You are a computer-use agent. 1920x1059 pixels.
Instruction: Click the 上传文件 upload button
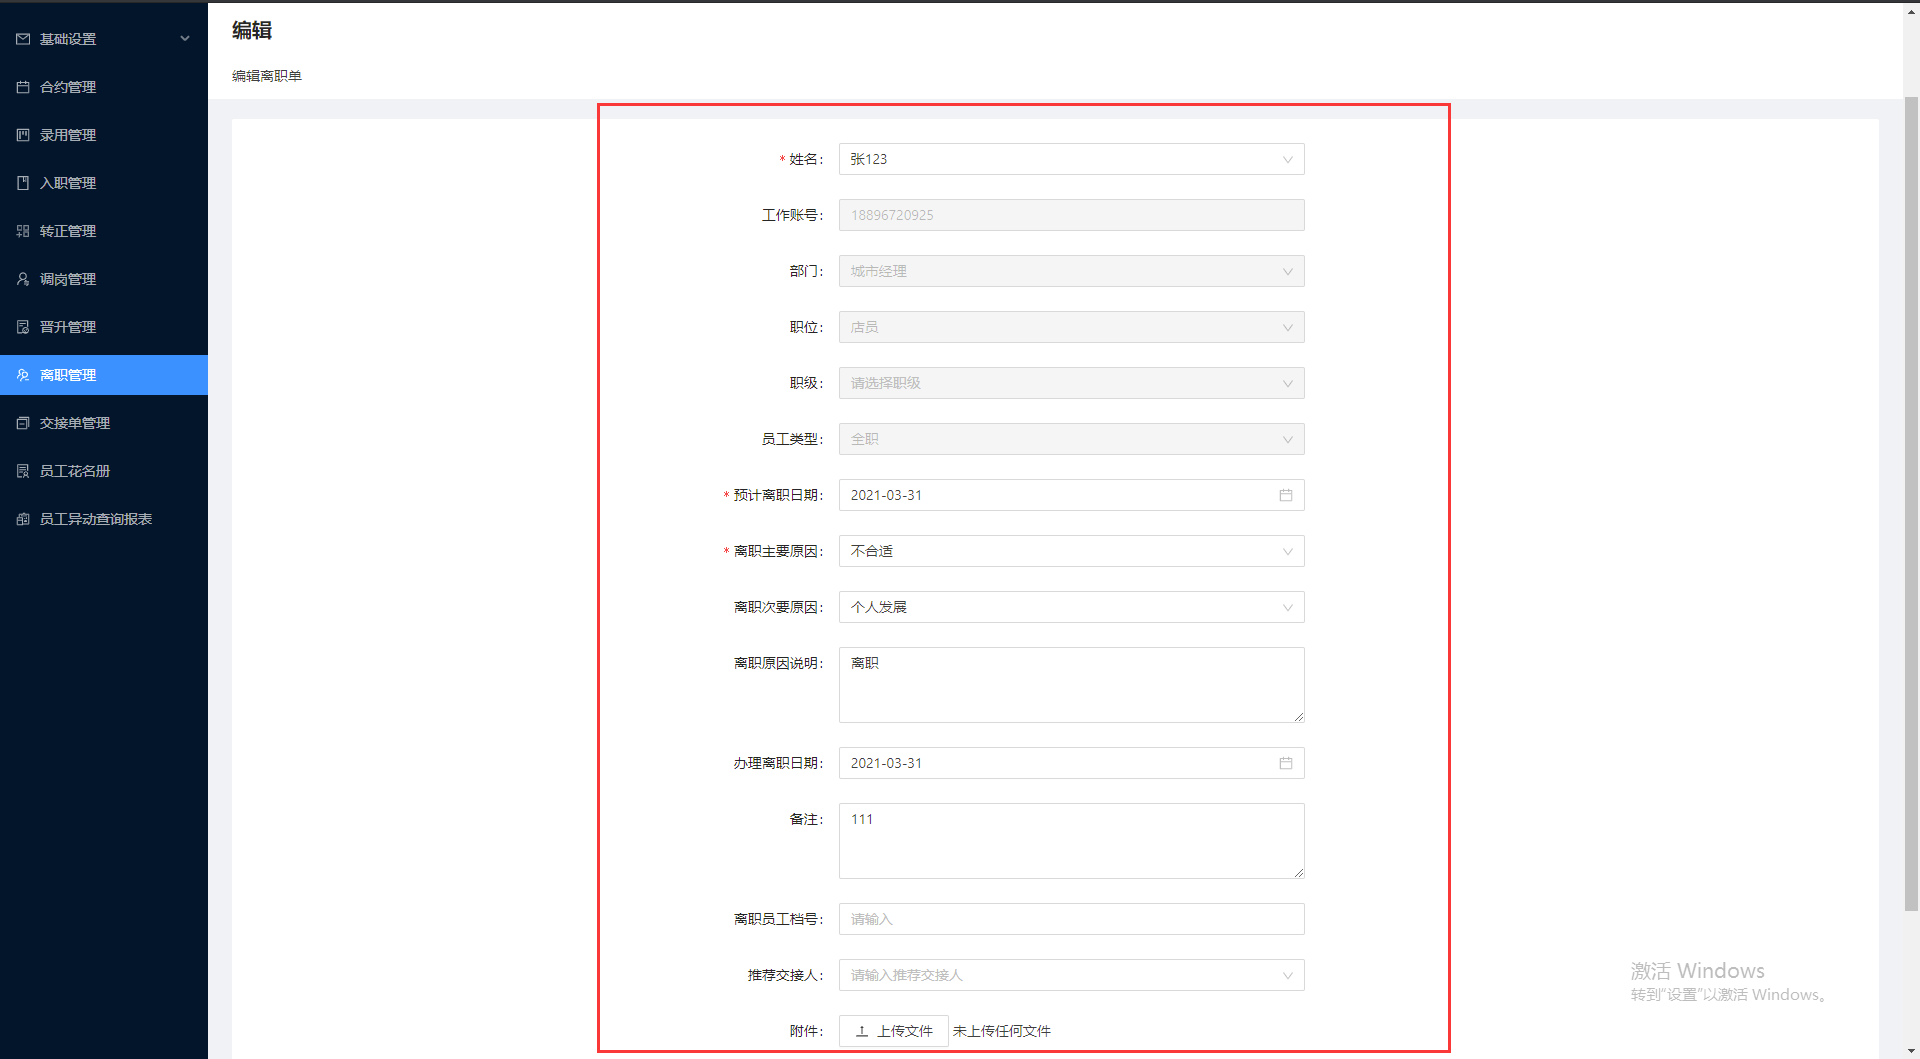pyautogui.click(x=894, y=1031)
